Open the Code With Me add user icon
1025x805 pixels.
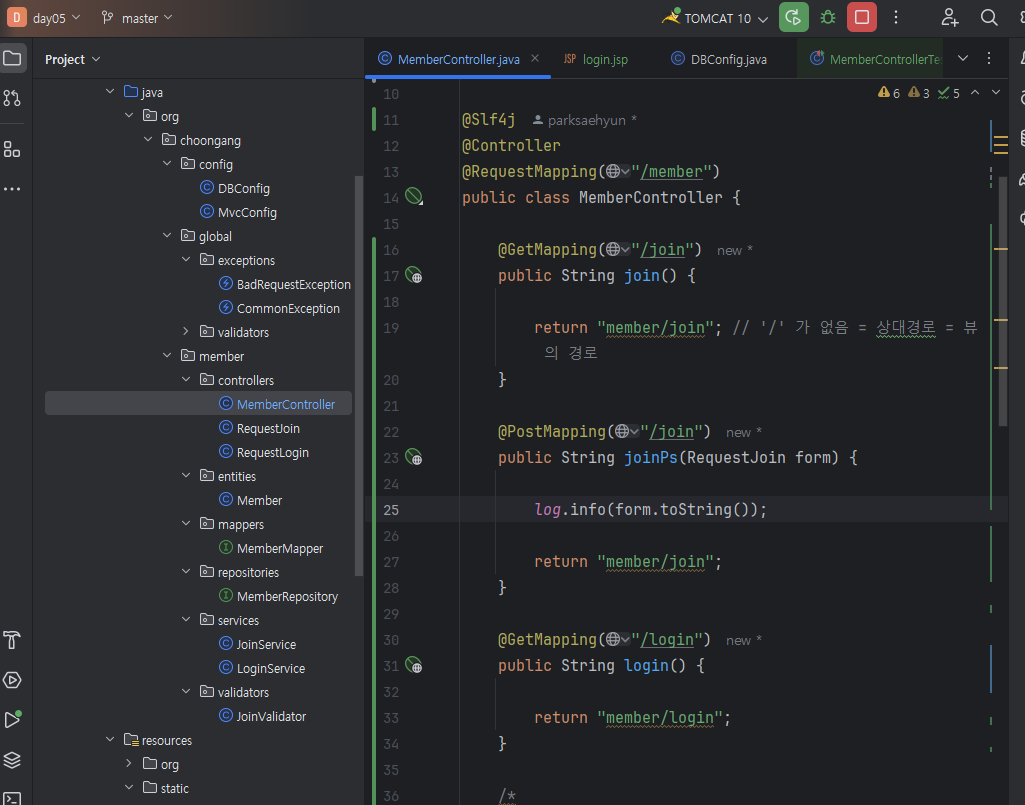(949, 18)
